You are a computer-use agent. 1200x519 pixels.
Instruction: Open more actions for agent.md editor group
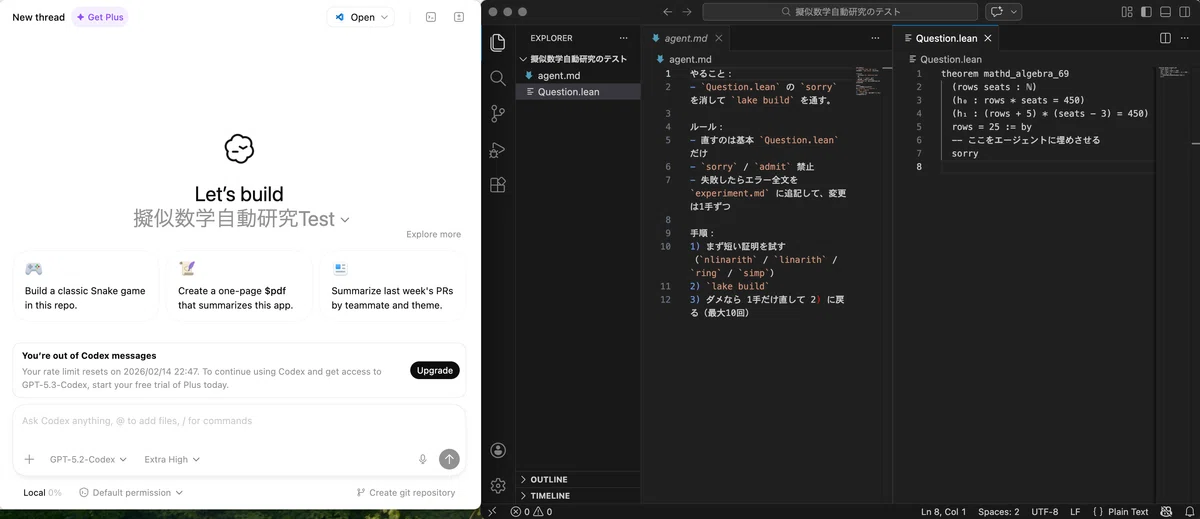[x=875, y=38]
